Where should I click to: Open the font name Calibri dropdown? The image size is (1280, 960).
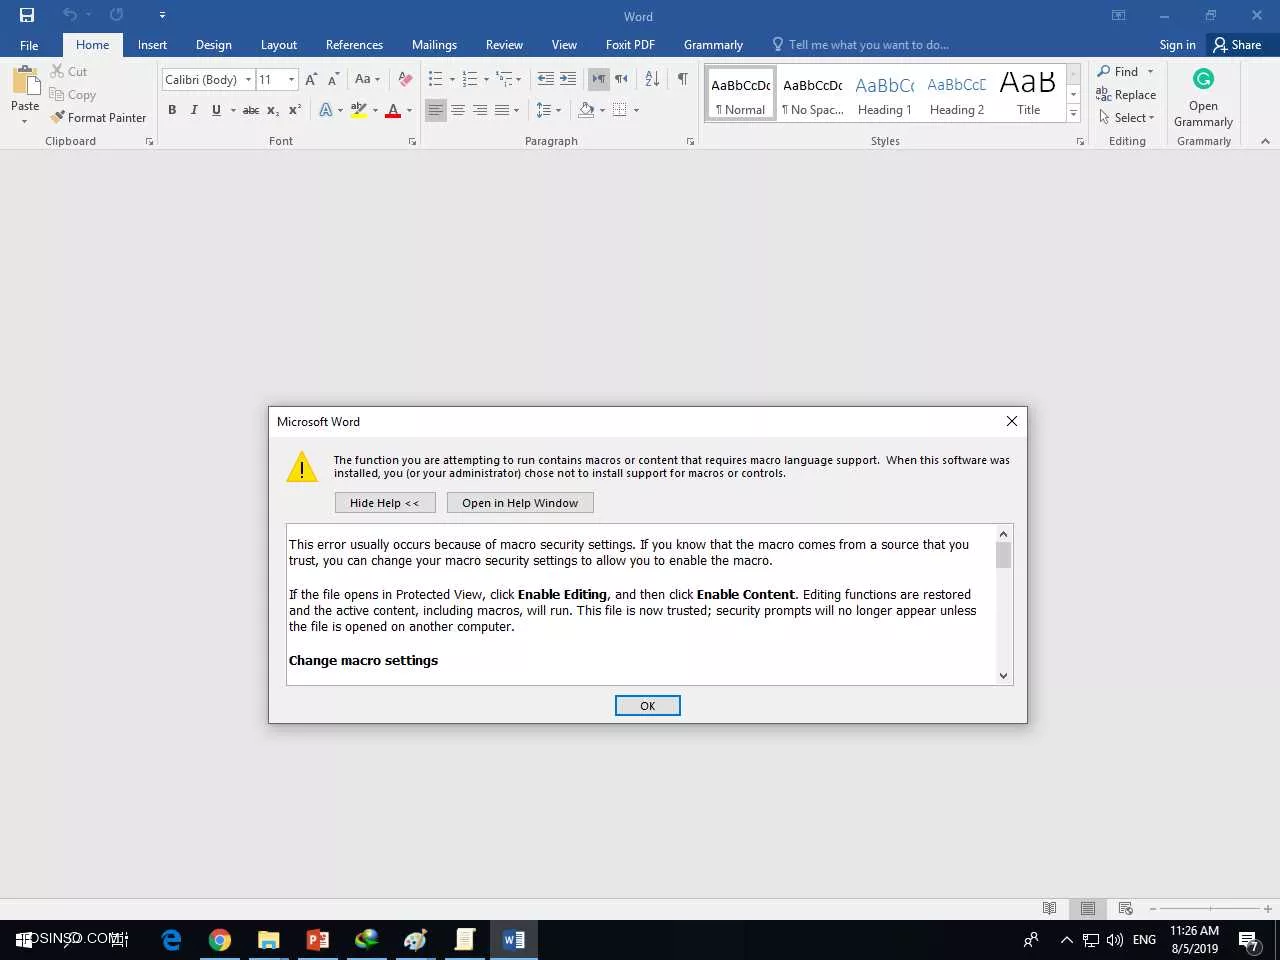pyautogui.click(x=248, y=79)
